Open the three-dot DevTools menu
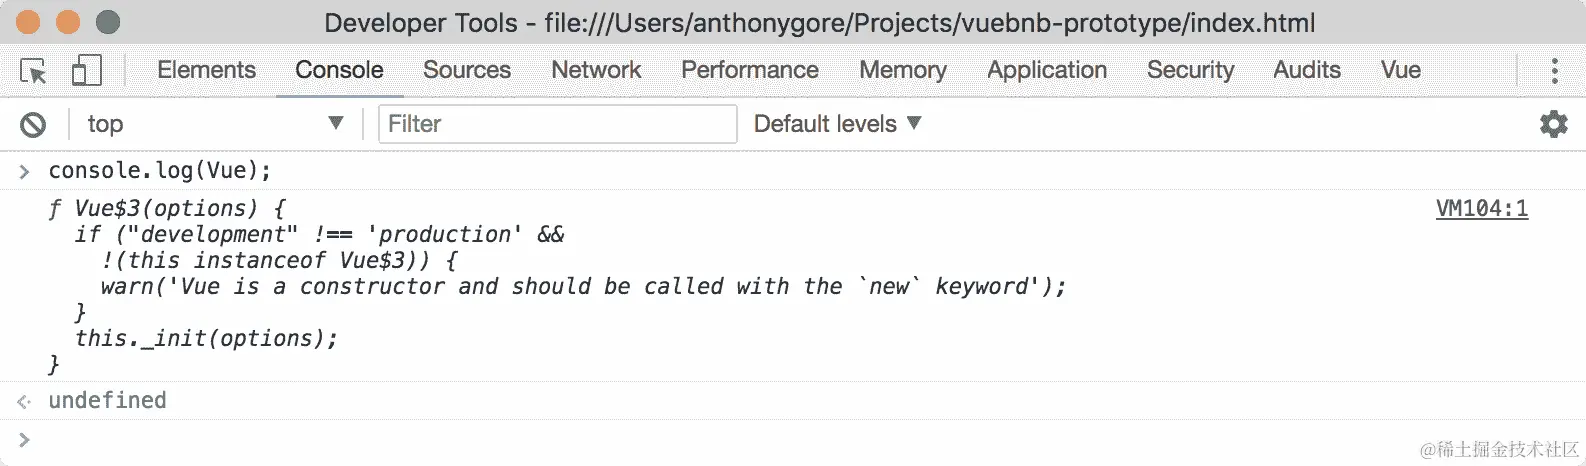Screen dimensions: 1586x466 (x=1553, y=71)
